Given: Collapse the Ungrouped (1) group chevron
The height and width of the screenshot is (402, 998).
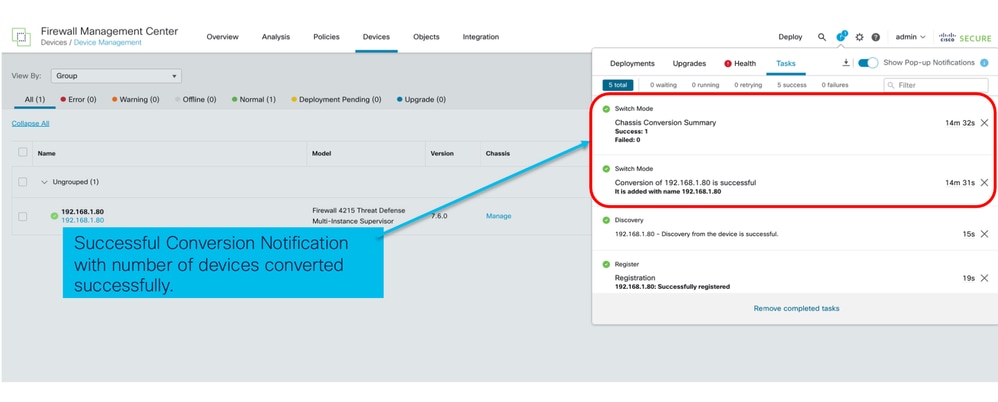Looking at the screenshot, I should click(44, 182).
